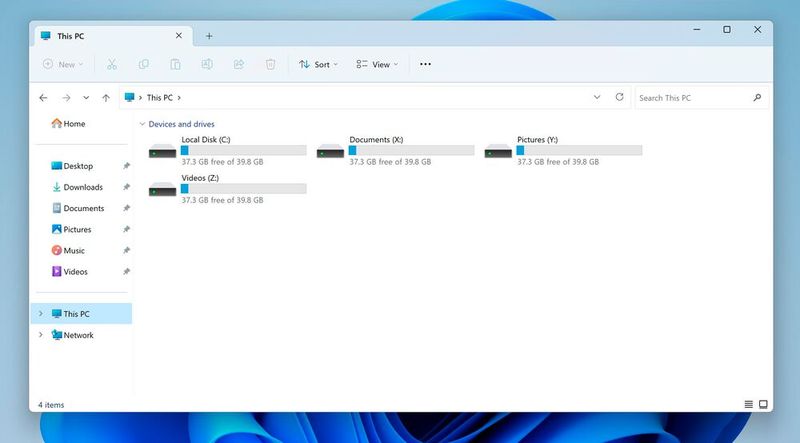
Task: Click chevron after This PC in breadcrumb
Action: (179, 97)
